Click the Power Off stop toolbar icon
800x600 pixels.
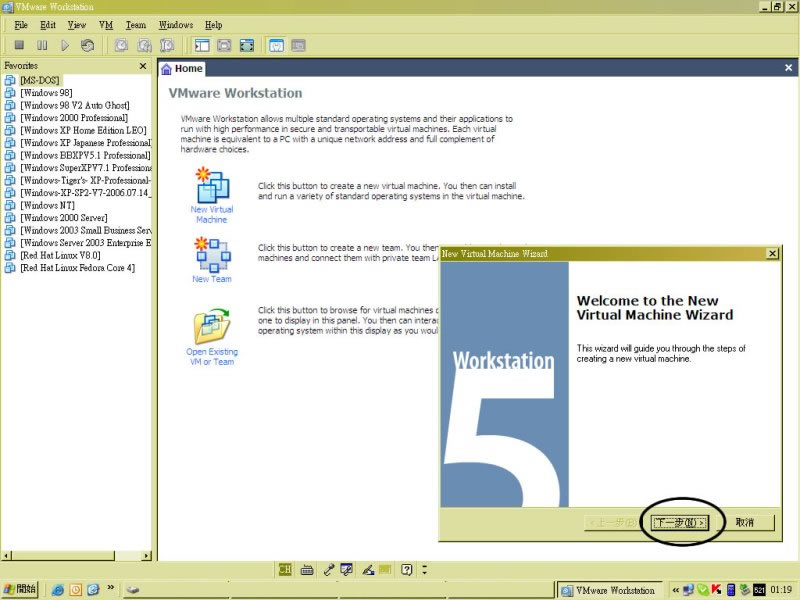pyautogui.click(x=19, y=45)
